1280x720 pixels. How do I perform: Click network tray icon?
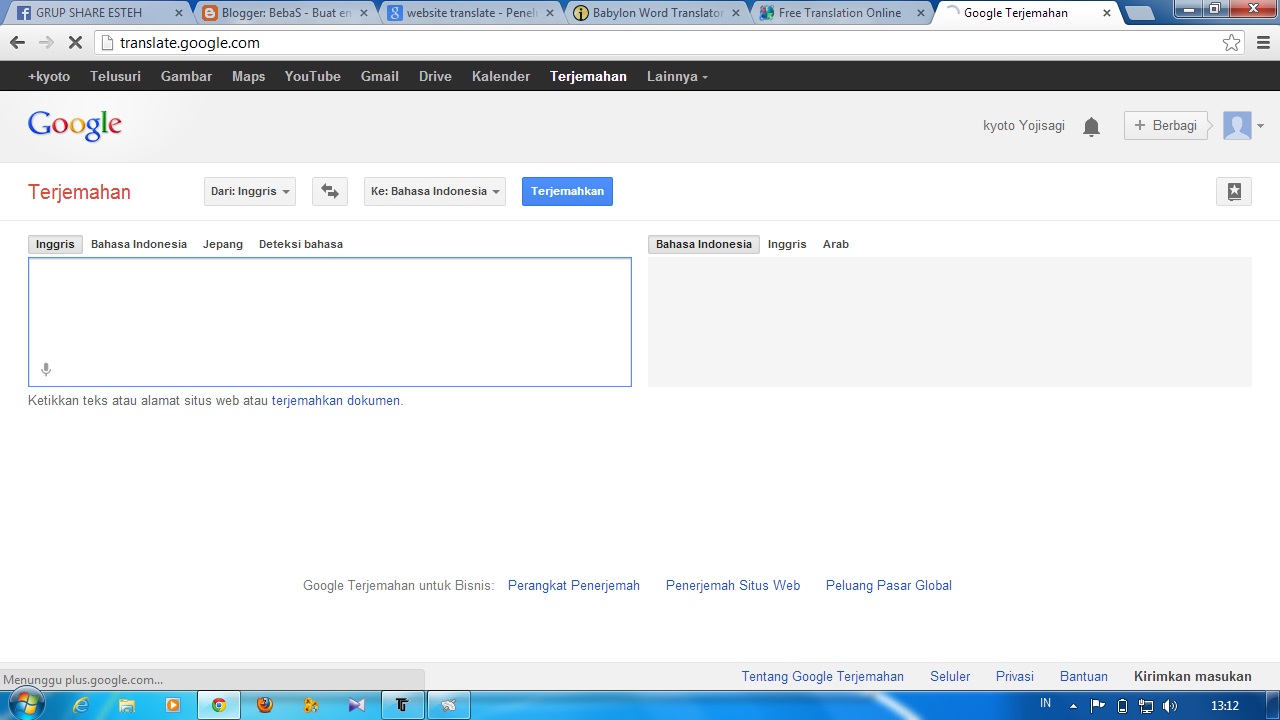[x=1146, y=706]
